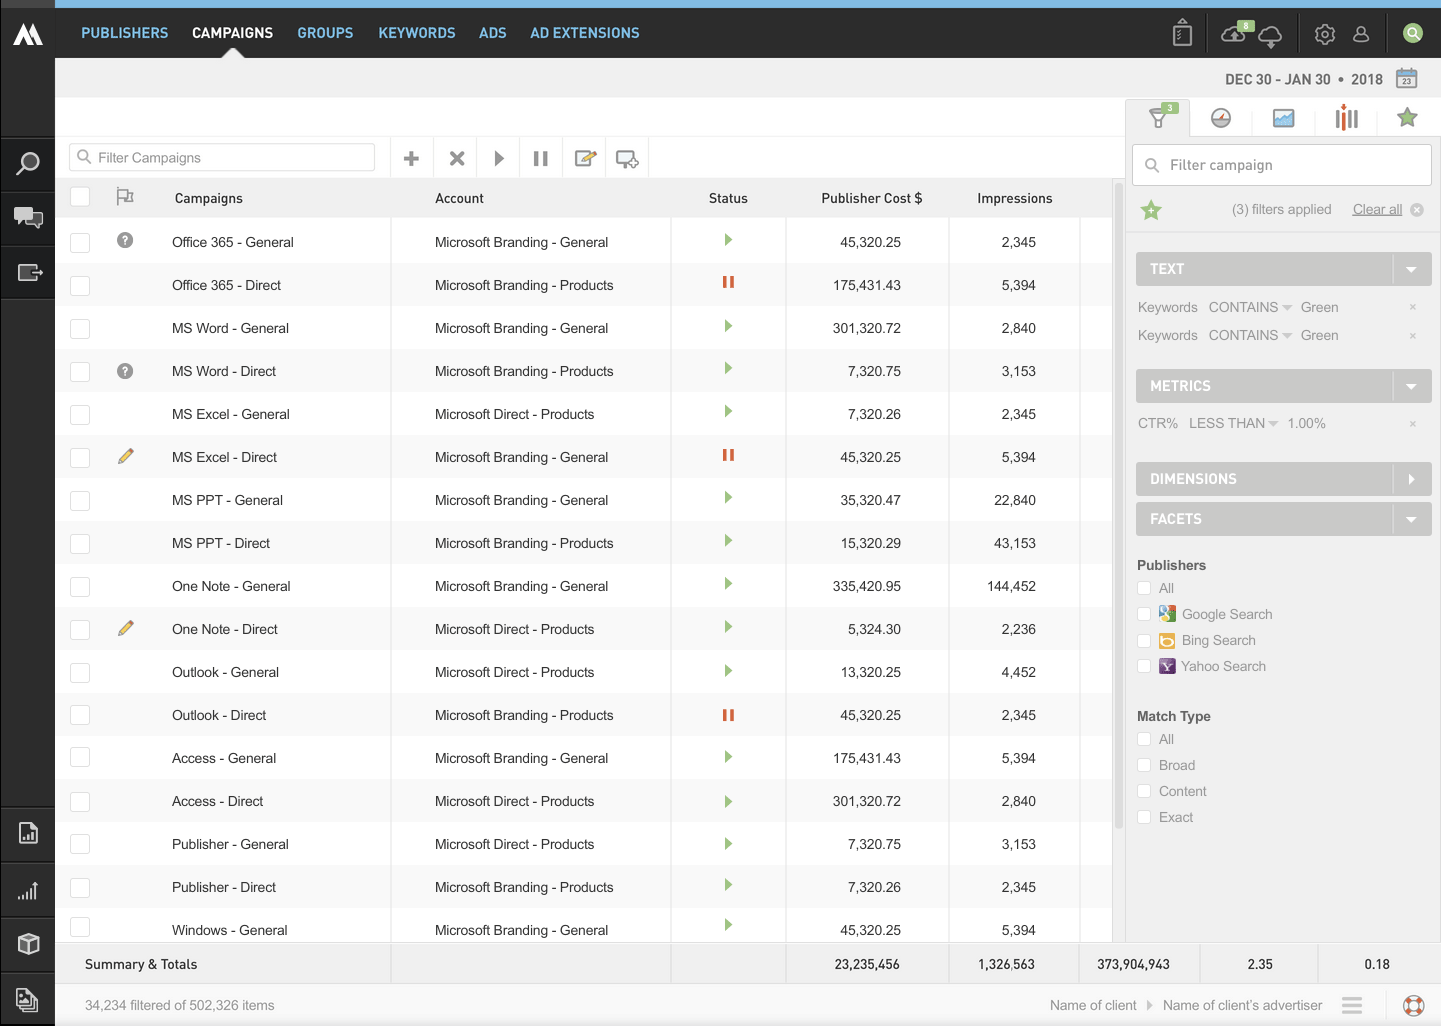Image resolution: width=1441 pixels, height=1026 pixels.
Task: Click the delete X toolbar icon
Action: [457, 158]
